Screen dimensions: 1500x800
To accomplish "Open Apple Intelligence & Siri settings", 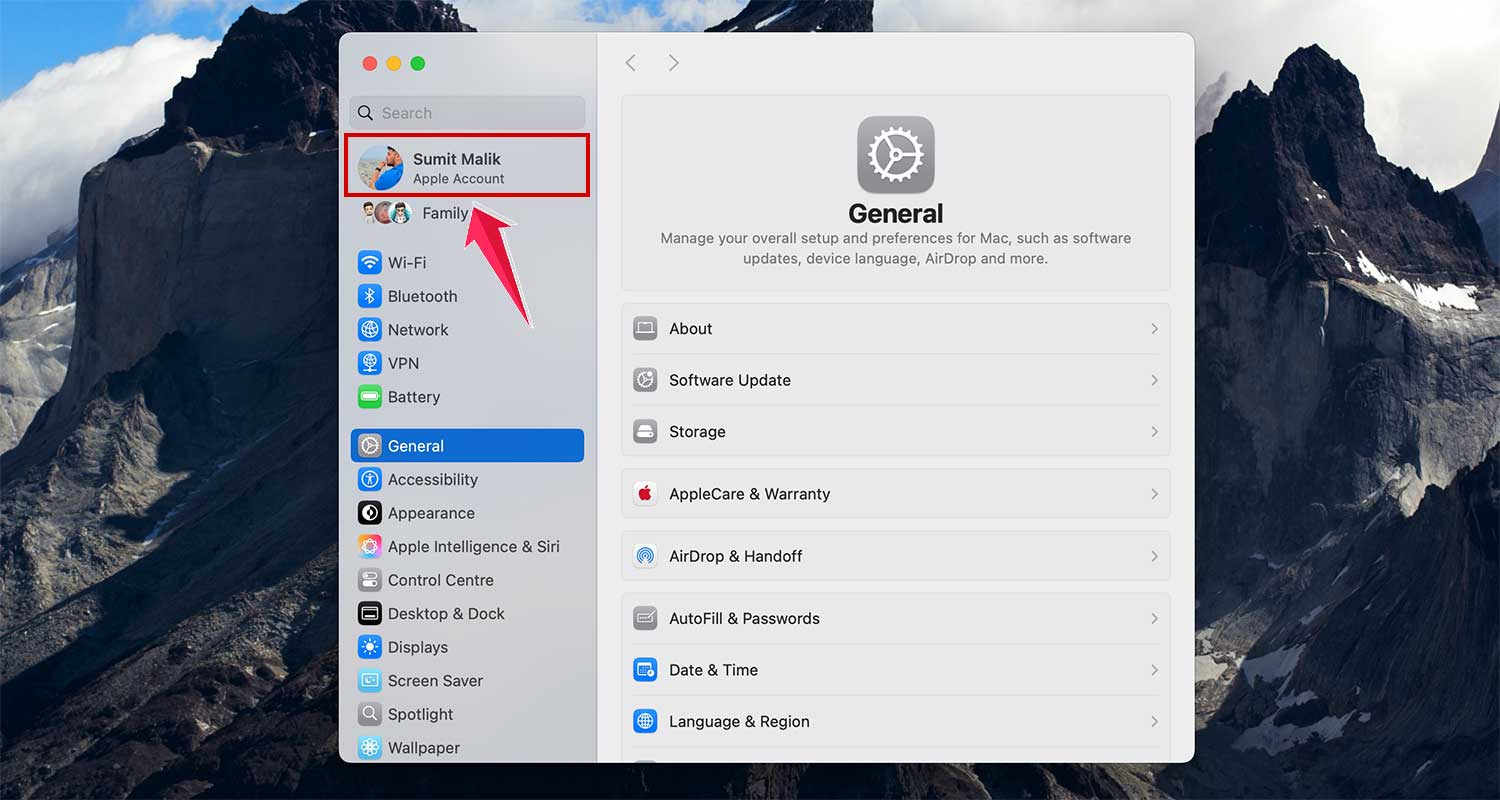I will [x=370, y=546].
